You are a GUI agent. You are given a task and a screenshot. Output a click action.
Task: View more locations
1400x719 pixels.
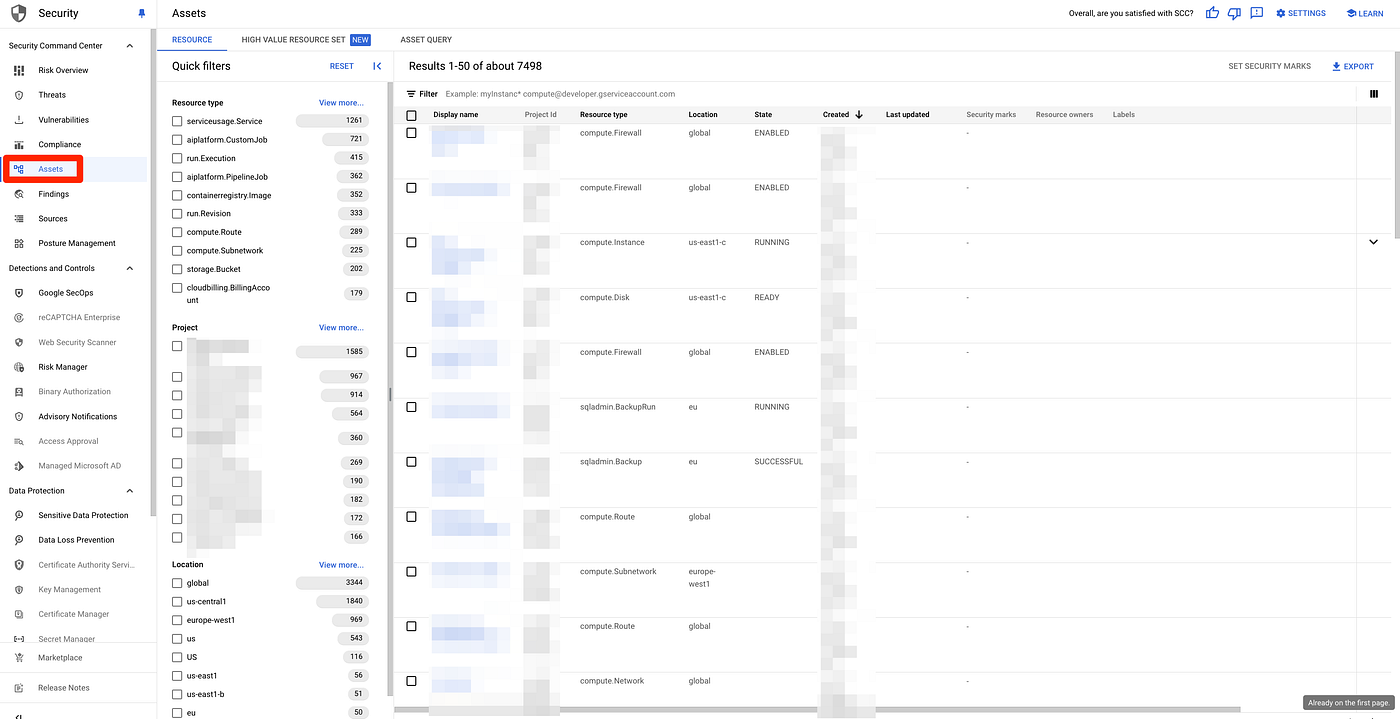click(x=341, y=565)
